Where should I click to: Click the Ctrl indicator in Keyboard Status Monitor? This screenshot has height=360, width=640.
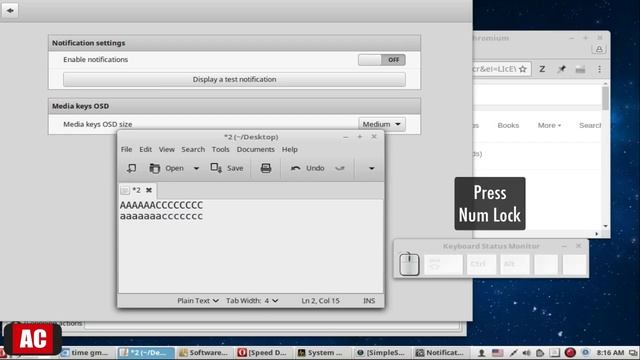coord(481,264)
